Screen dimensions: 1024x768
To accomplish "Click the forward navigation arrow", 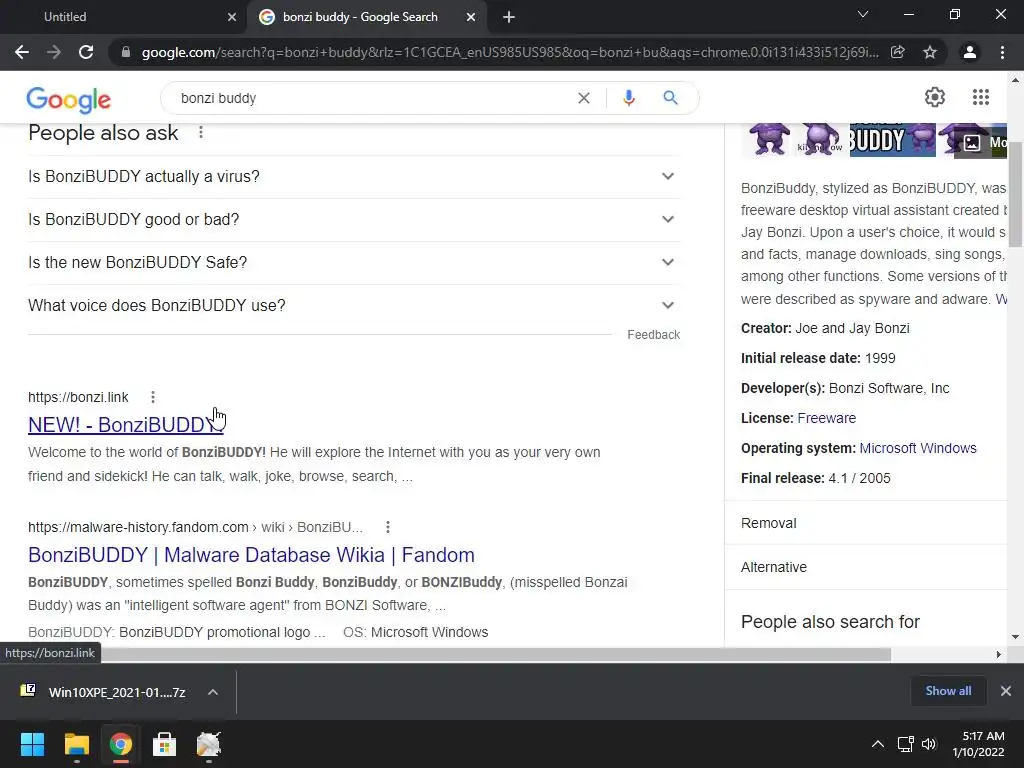I will point(54,52).
